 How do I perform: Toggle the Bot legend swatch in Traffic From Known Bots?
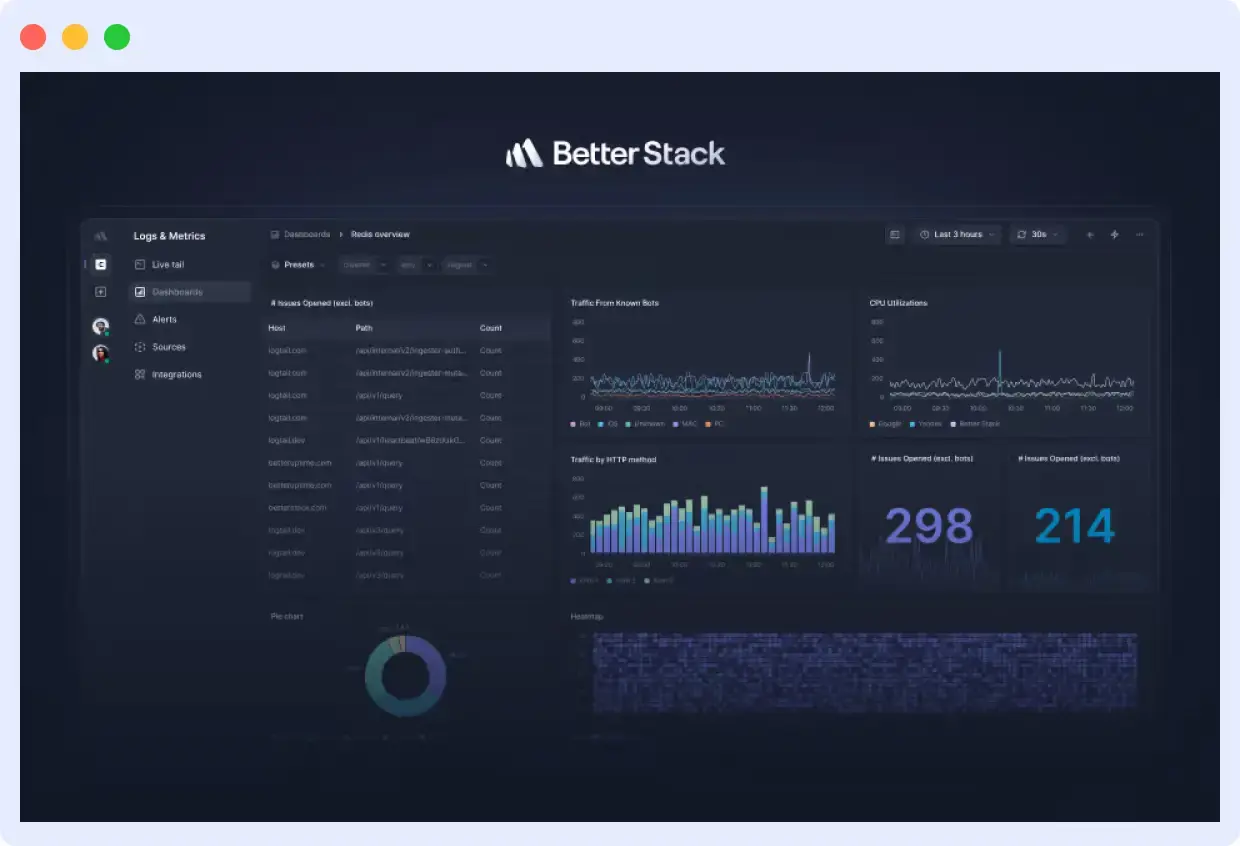coord(573,424)
